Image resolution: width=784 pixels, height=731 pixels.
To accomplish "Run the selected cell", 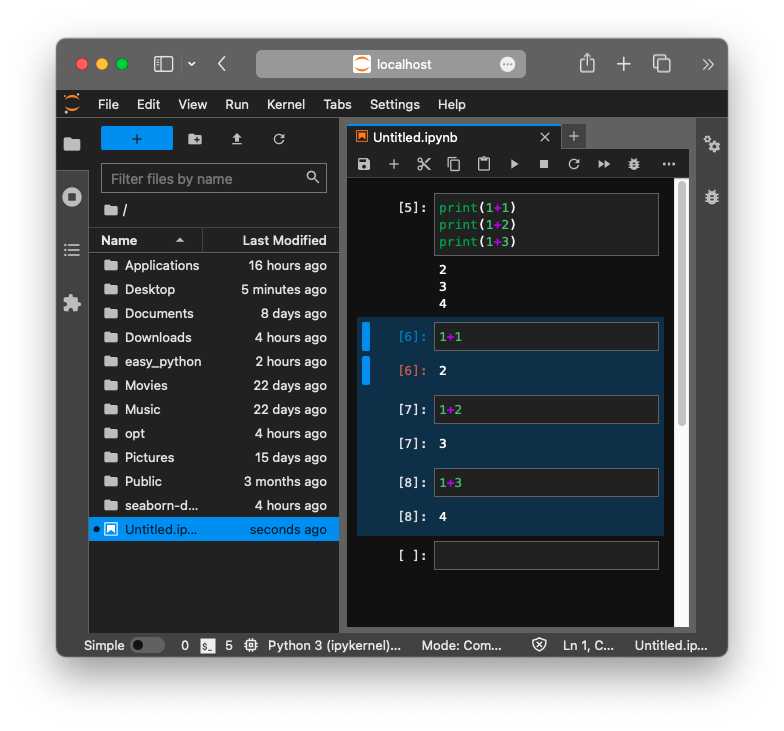I will (514, 164).
